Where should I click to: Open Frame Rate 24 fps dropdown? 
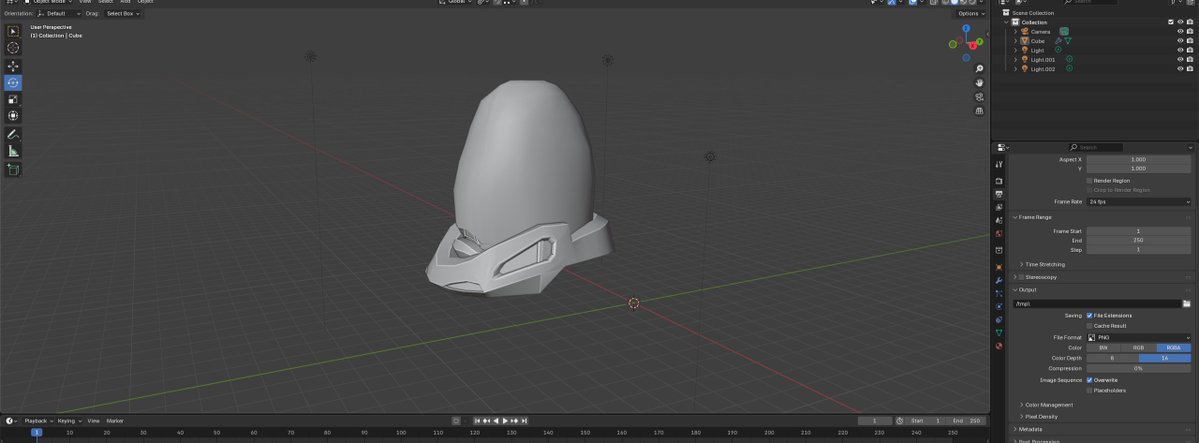click(1139, 202)
